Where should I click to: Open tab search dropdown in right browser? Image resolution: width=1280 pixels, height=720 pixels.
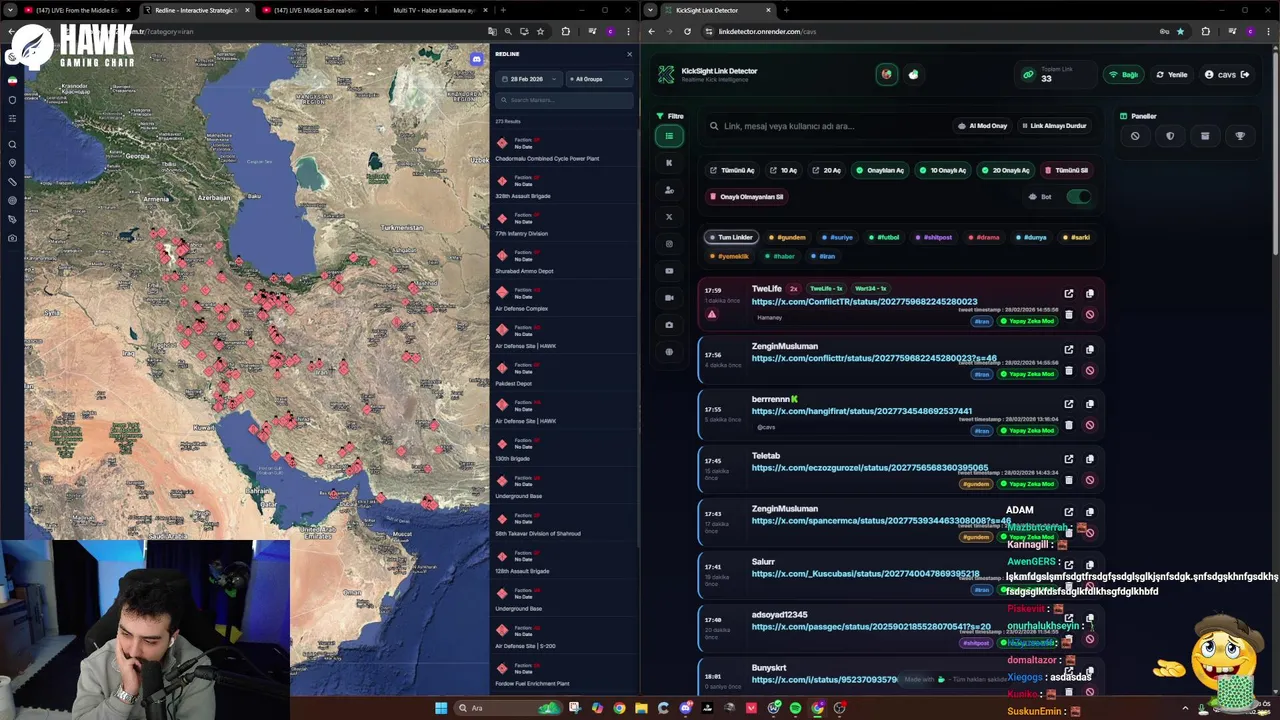[651, 10]
